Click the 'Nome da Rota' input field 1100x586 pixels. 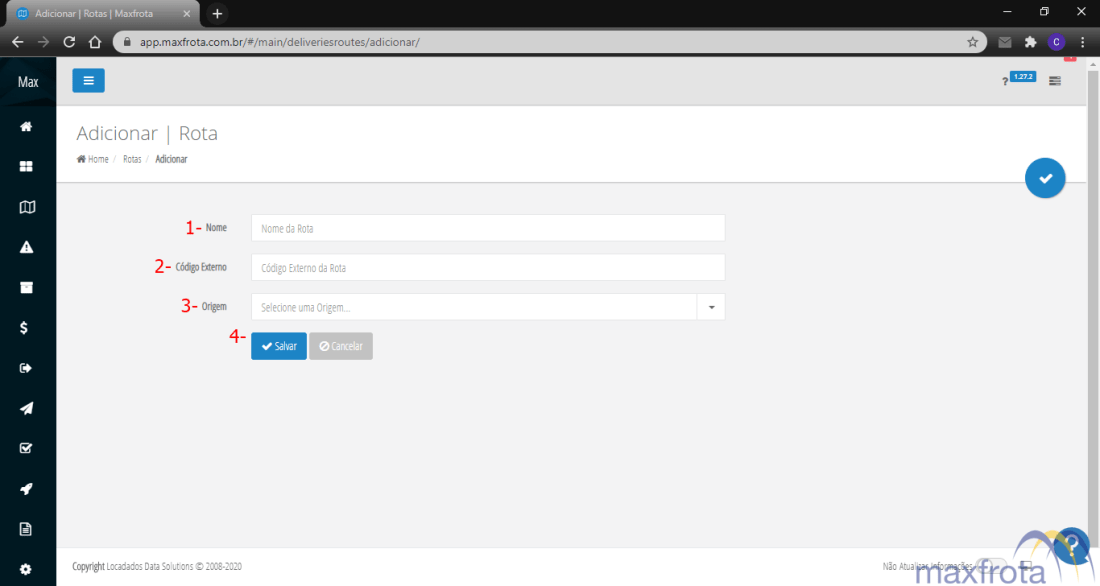pos(487,228)
